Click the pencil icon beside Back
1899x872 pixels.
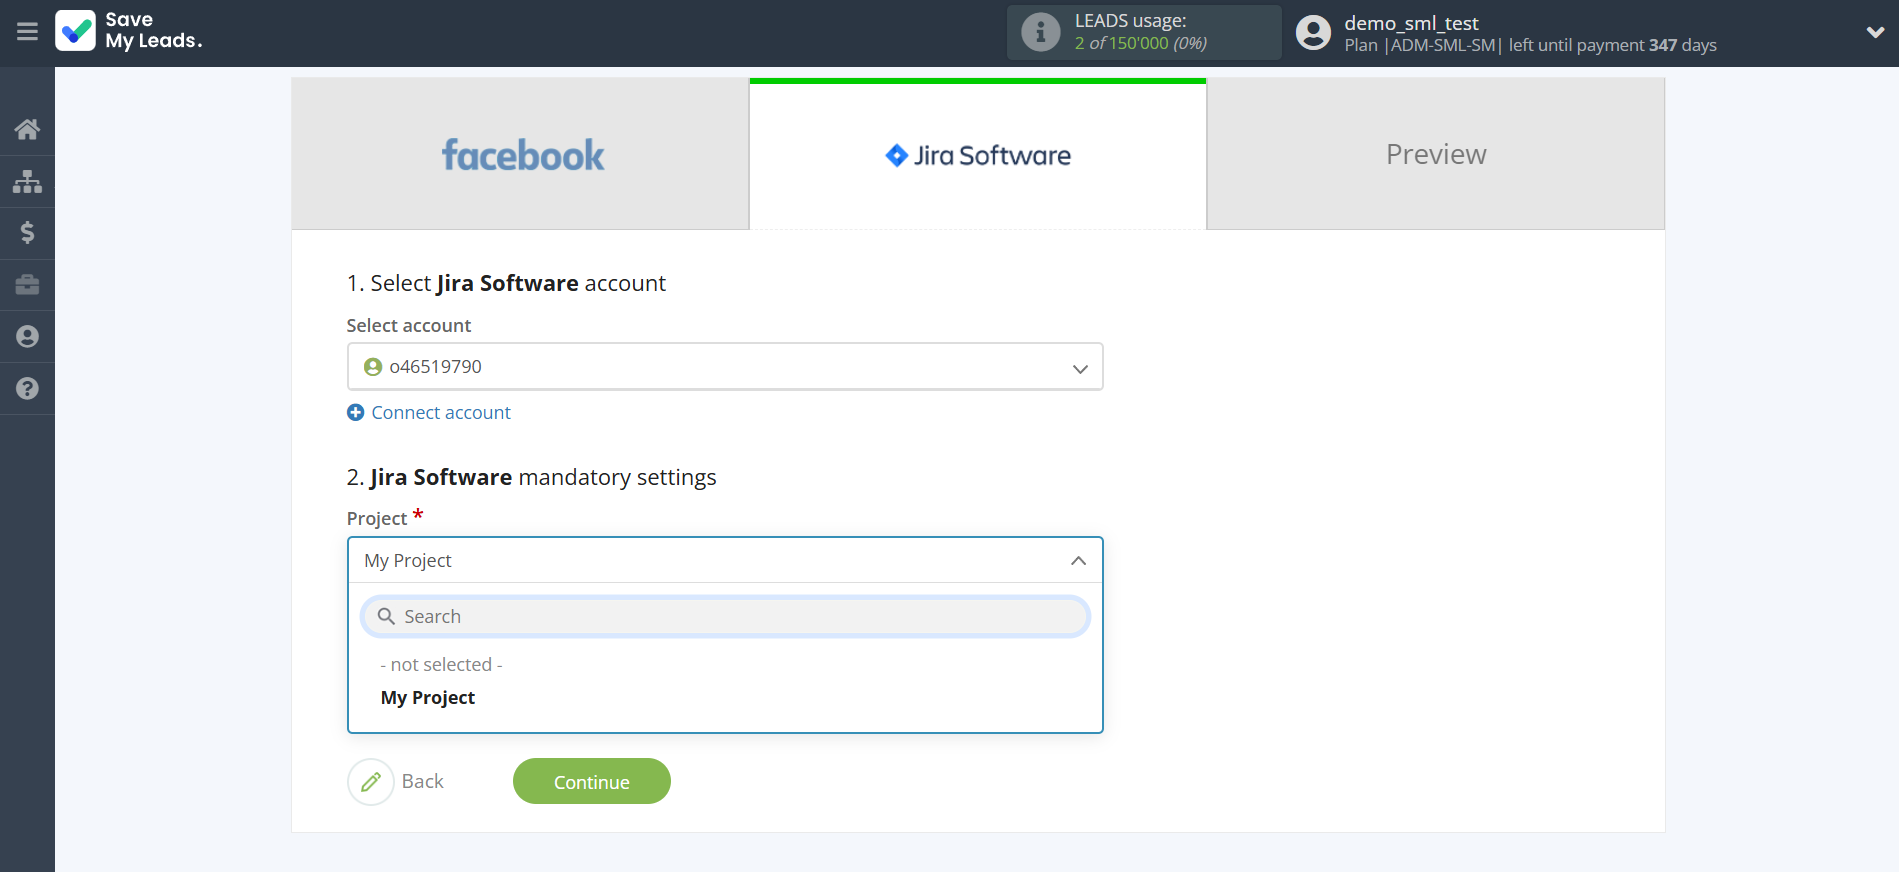[371, 782]
